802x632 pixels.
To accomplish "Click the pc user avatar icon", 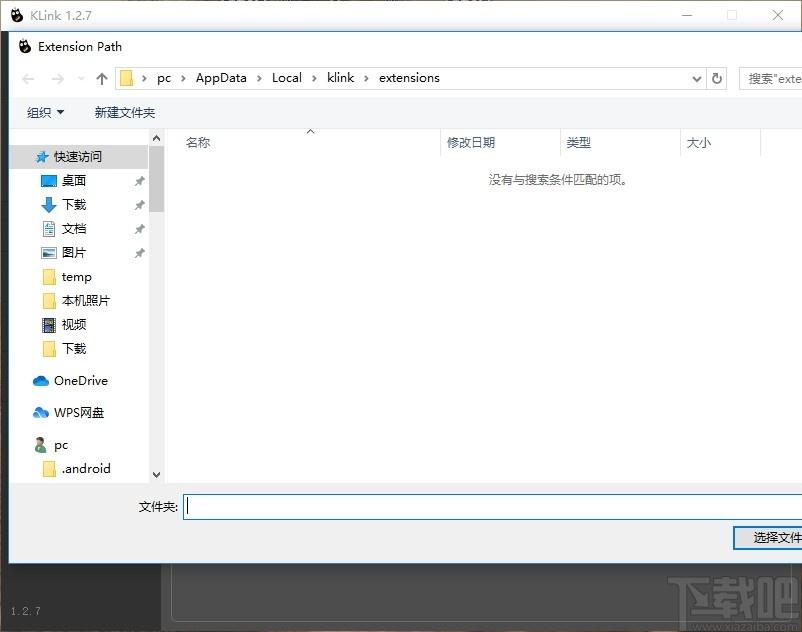I will tap(40, 445).
